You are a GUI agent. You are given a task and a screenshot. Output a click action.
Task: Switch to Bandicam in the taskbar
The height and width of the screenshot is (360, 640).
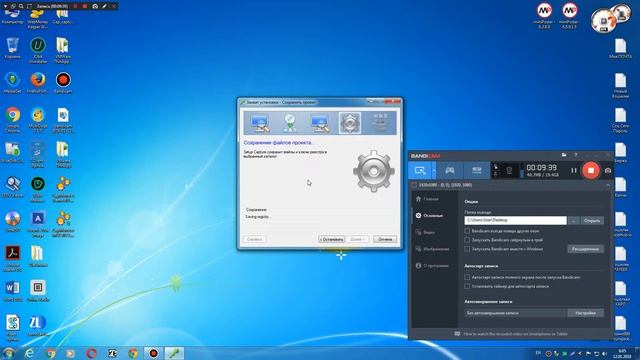click(153, 353)
